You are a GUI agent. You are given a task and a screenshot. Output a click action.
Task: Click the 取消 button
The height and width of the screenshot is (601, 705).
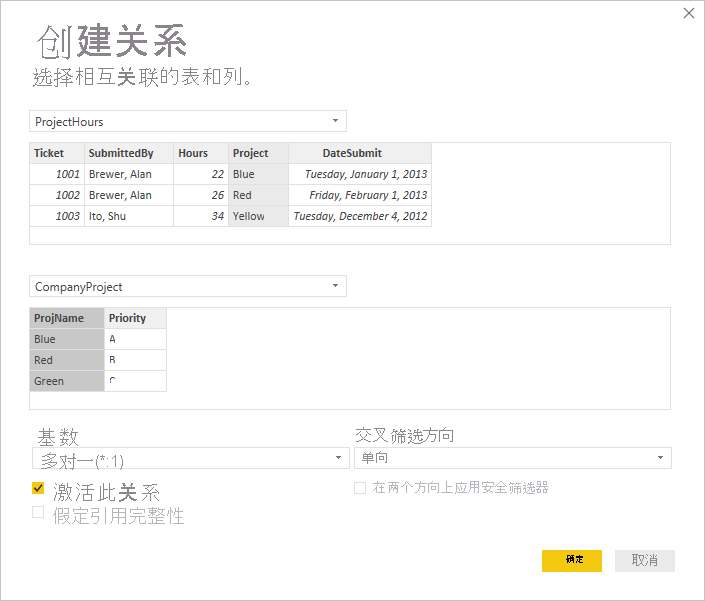click(644, 560)
